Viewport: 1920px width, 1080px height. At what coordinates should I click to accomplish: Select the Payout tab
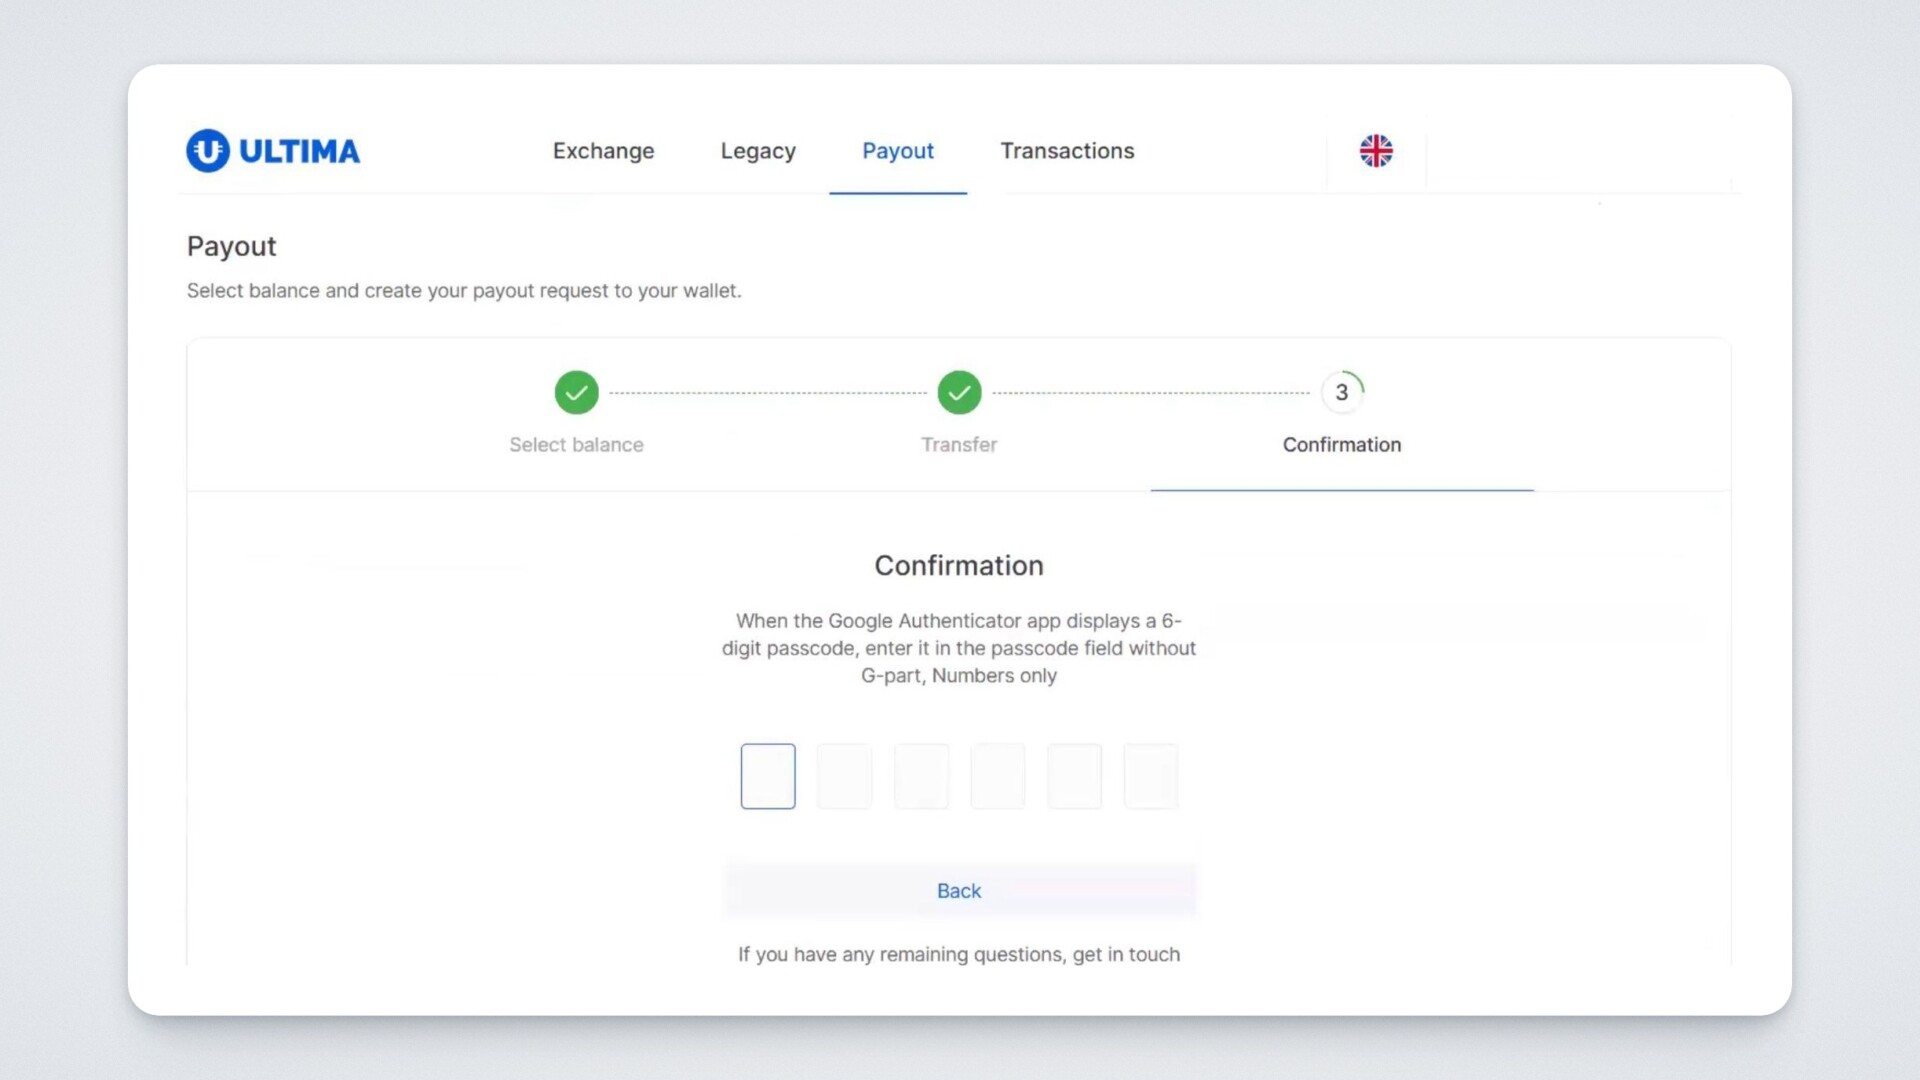[x=897, y=151]
